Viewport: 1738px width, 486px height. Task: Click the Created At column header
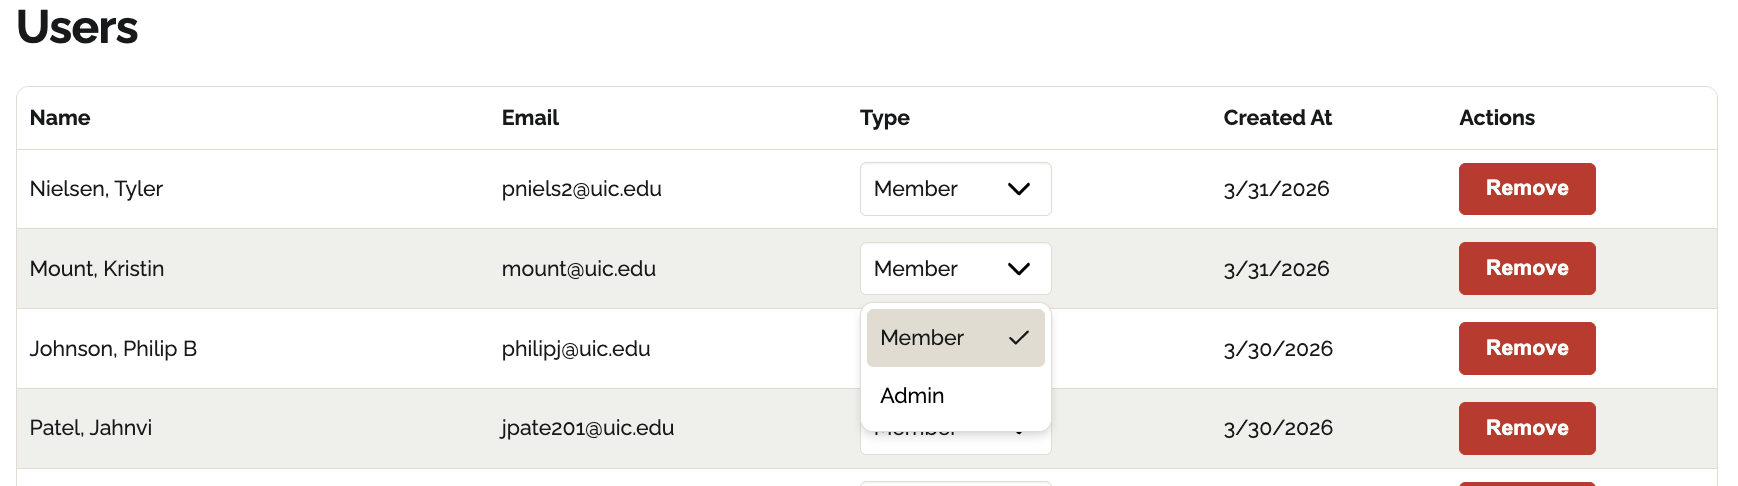[x=1278, y=118]
